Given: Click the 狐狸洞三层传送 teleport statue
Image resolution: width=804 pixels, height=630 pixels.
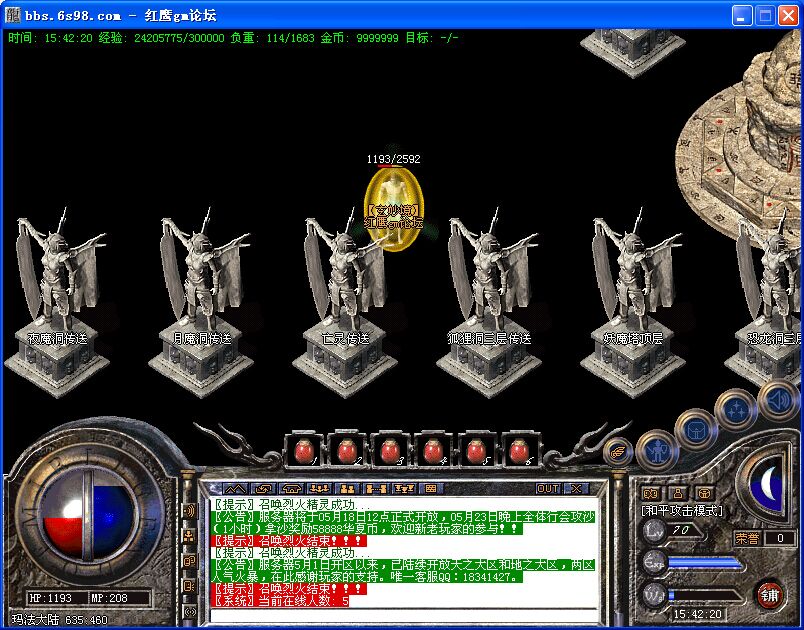Looking at the screenshot, I should 489,302.
